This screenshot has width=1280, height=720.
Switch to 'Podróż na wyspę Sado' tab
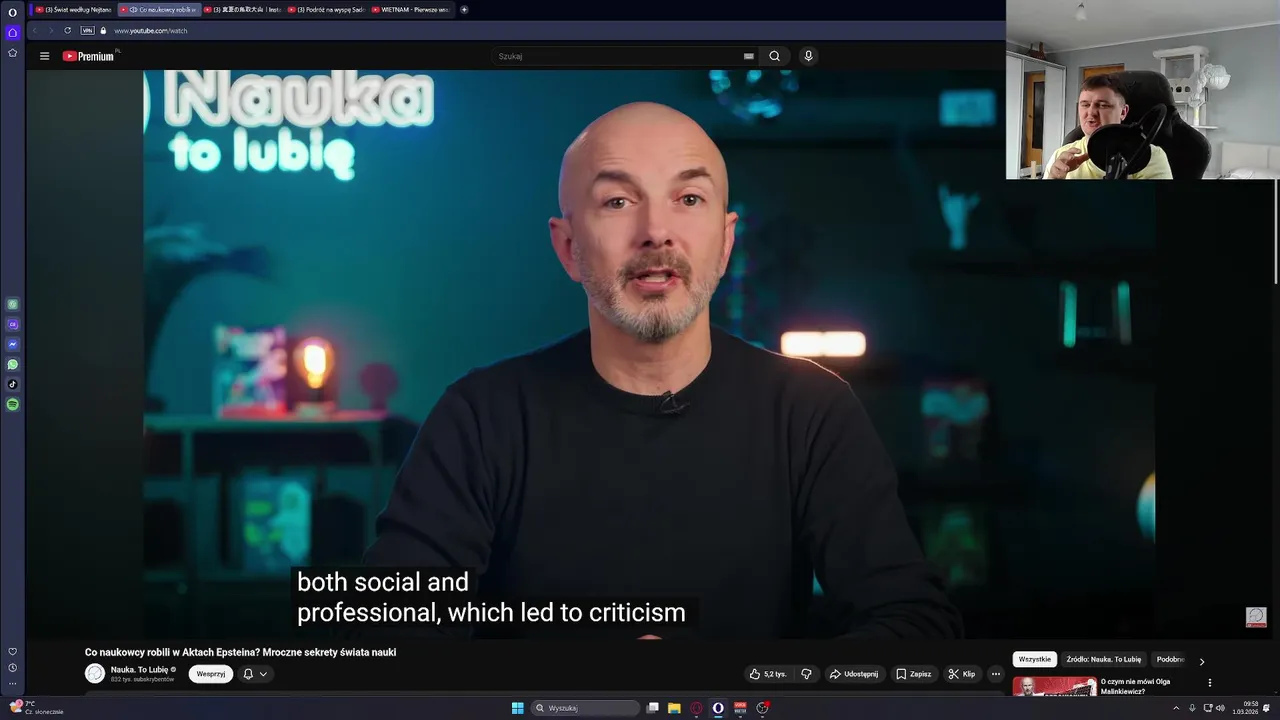pos(326,9)
